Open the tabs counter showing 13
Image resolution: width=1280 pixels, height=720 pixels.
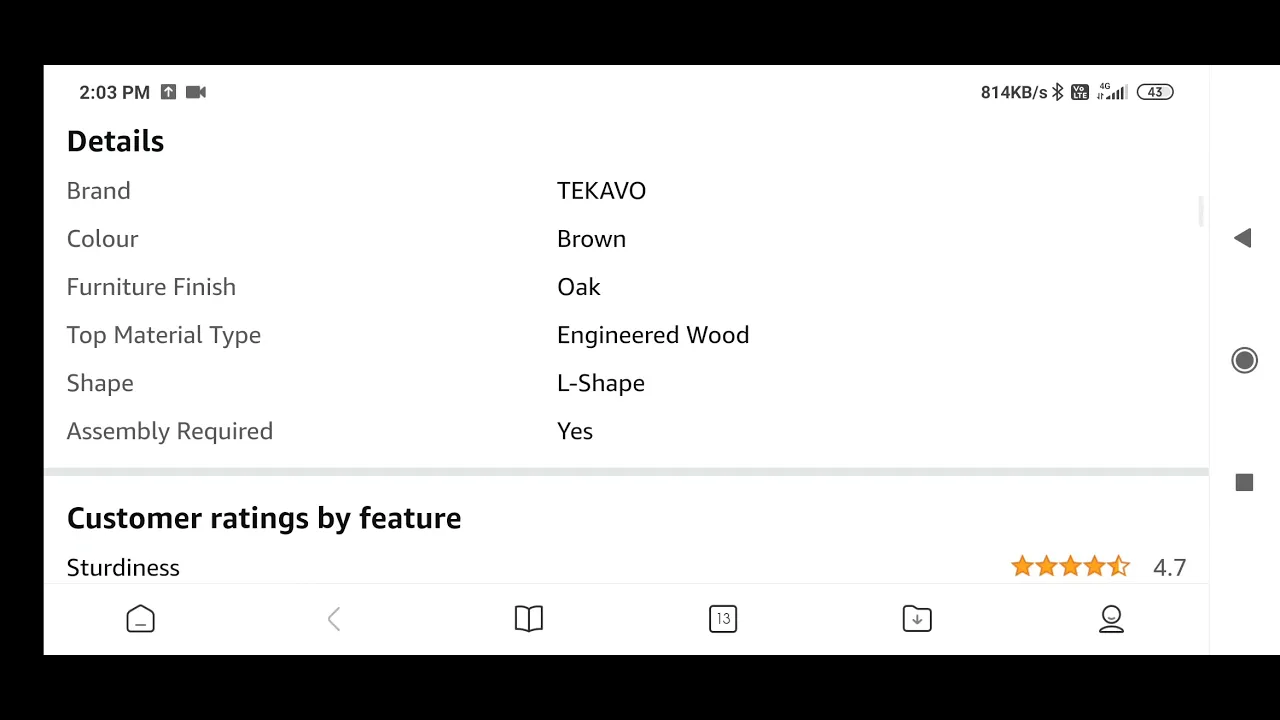point(723,619)
